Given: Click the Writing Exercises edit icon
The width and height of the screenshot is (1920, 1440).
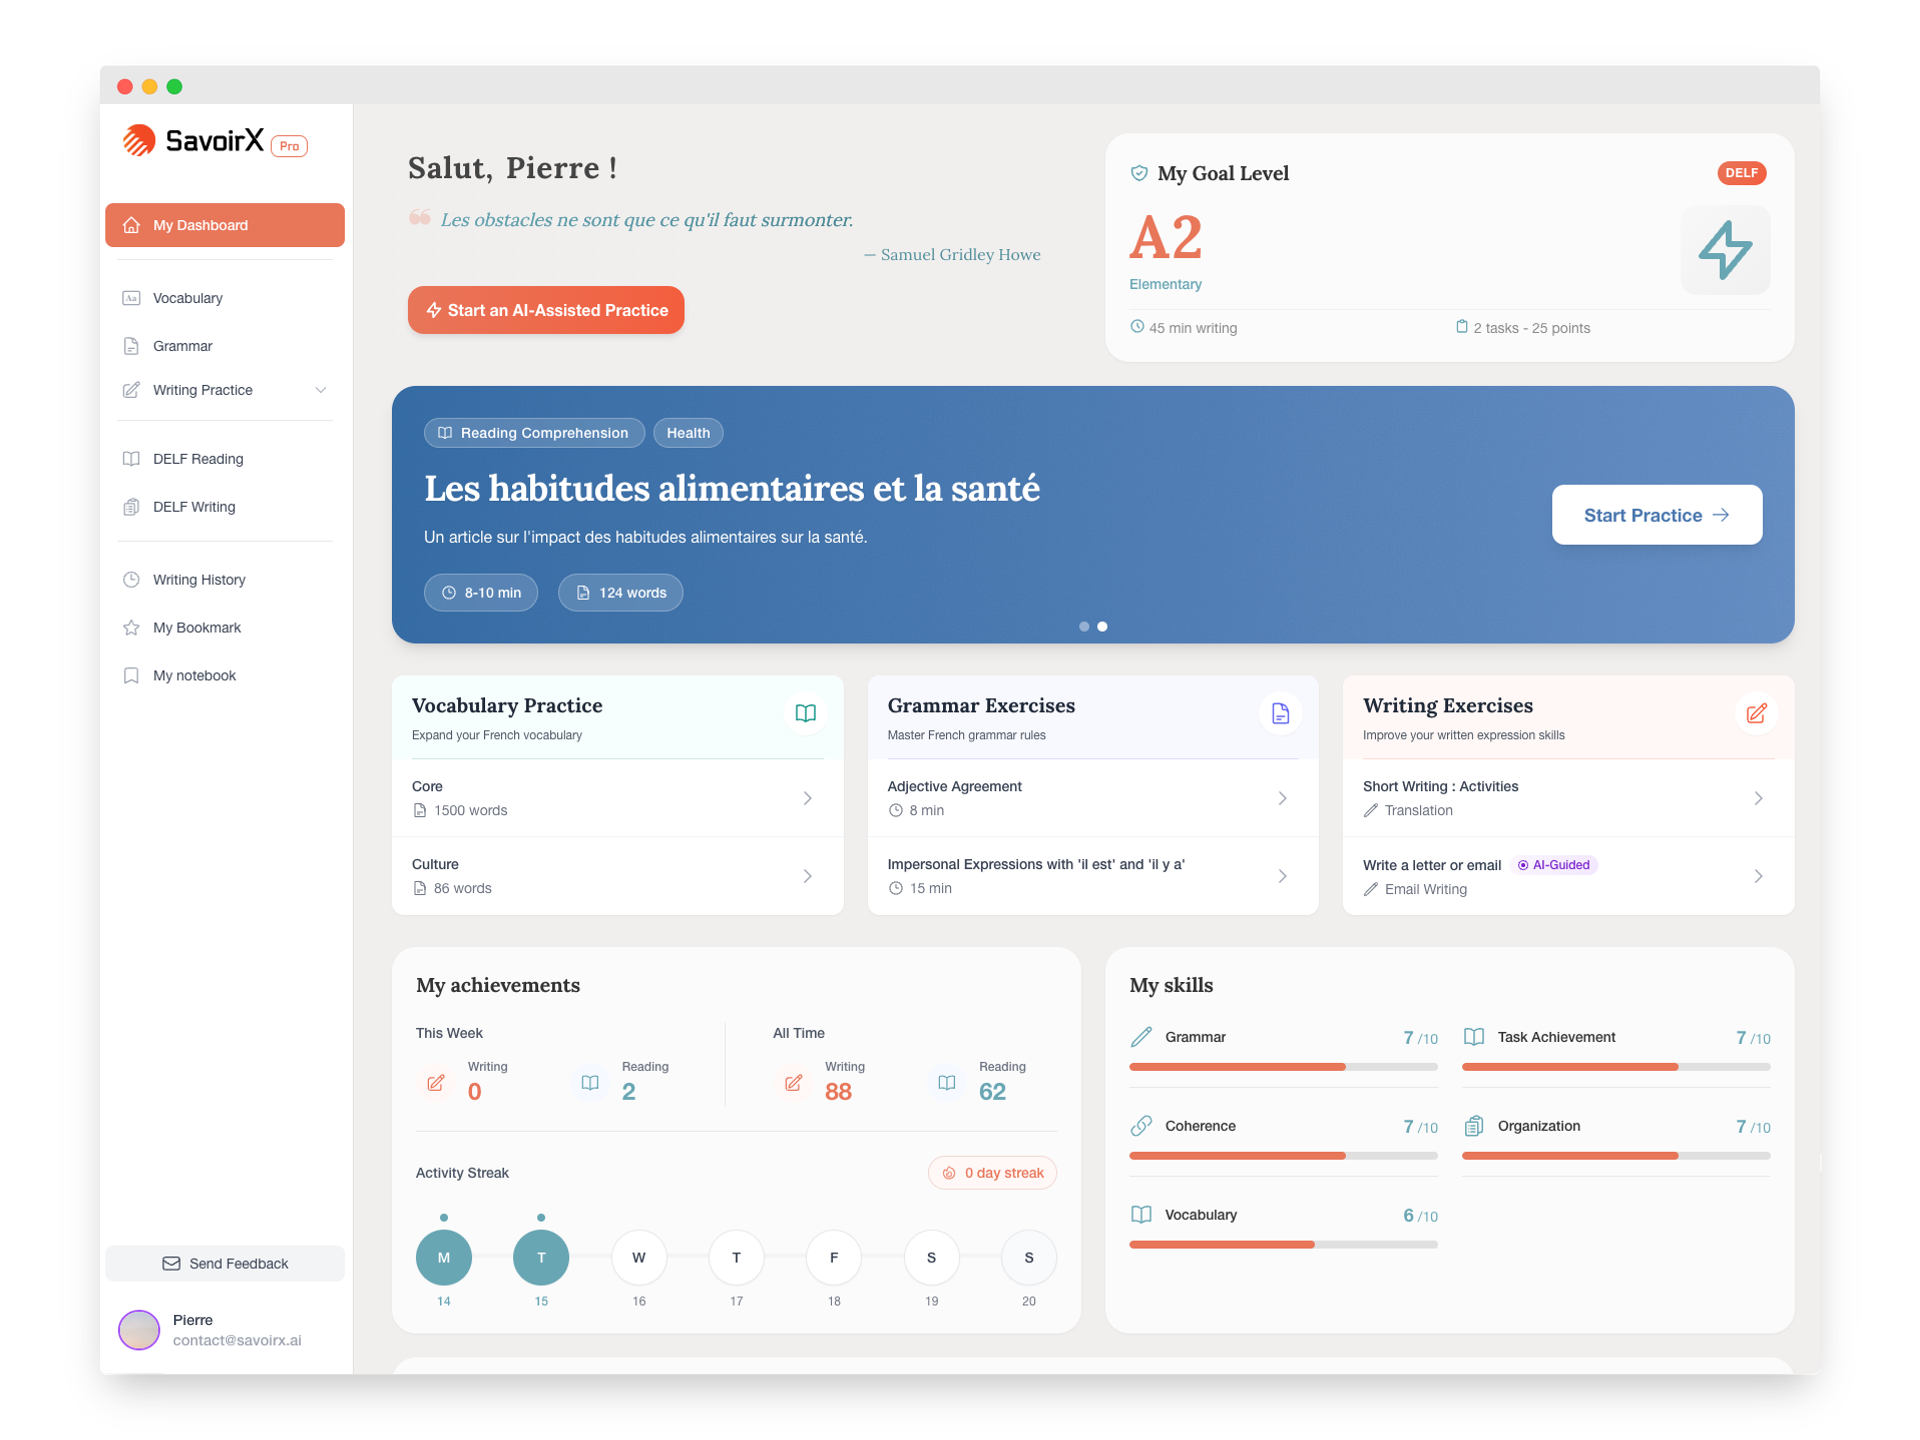Looking at the screenshot, I should pos(1756,713).
